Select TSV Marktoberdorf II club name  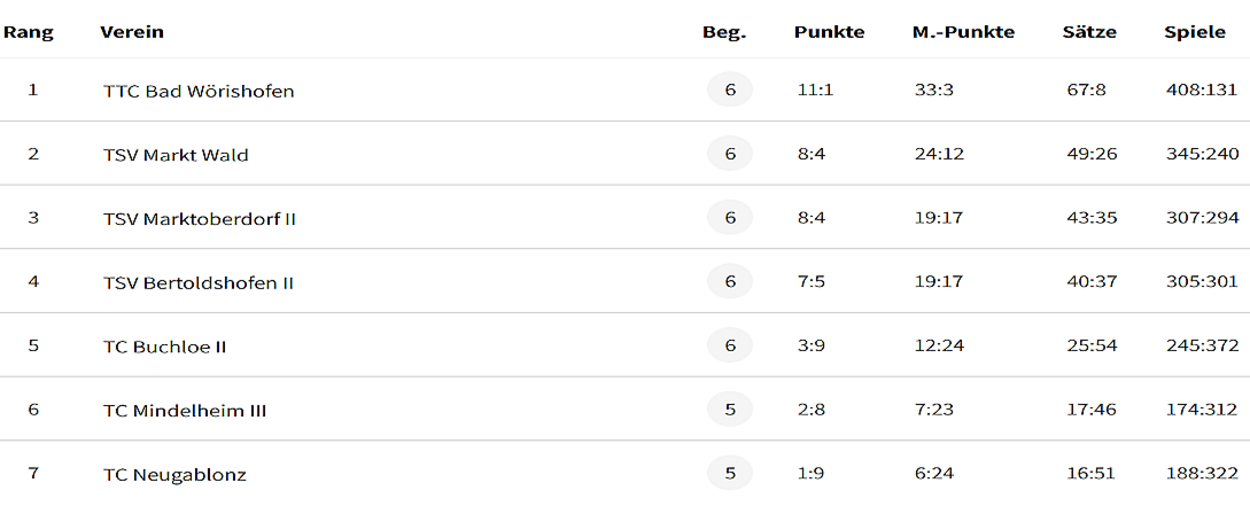pos(200,219)
